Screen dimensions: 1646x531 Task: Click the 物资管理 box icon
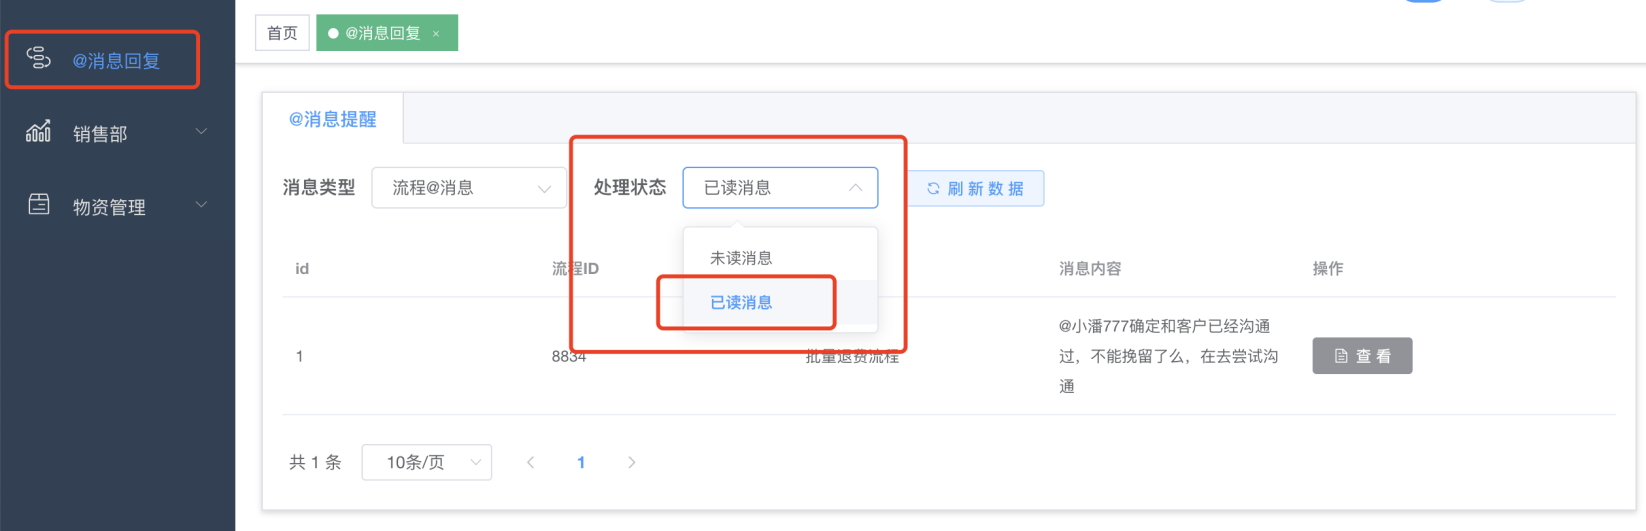click(38, 205)
